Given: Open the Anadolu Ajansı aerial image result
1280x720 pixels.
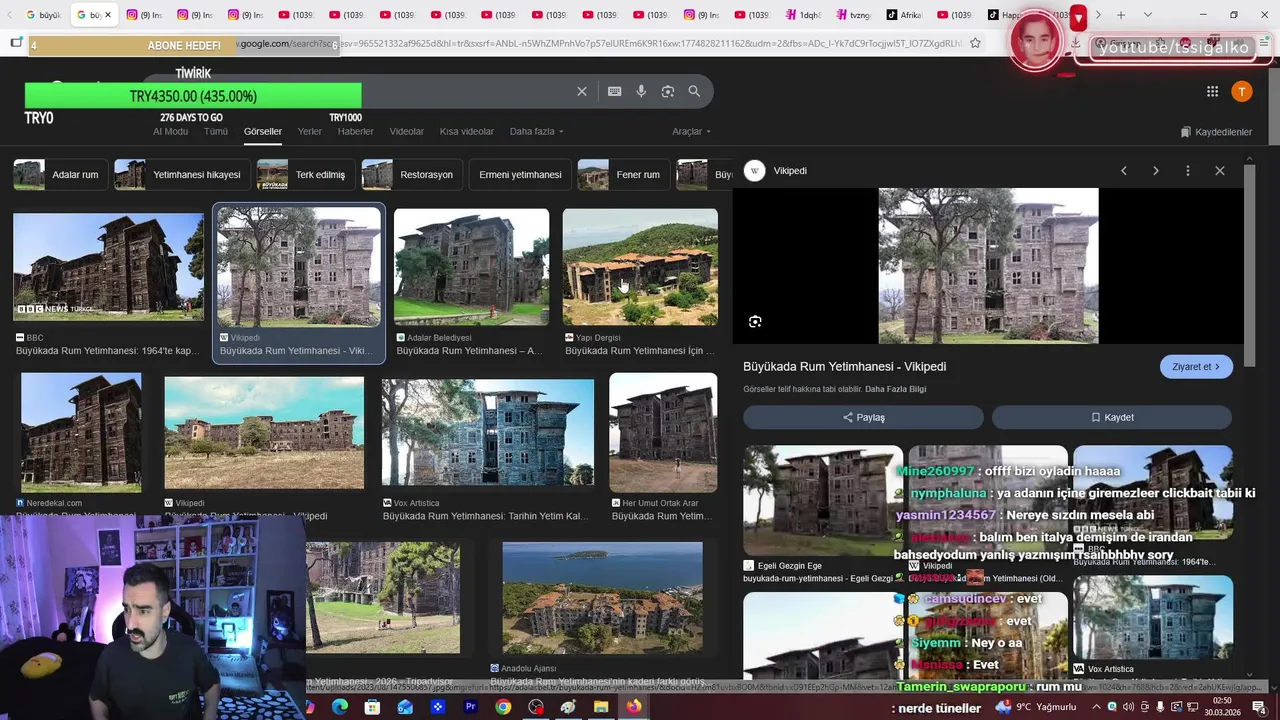Looking at the screenshot, I should point(602,598).
